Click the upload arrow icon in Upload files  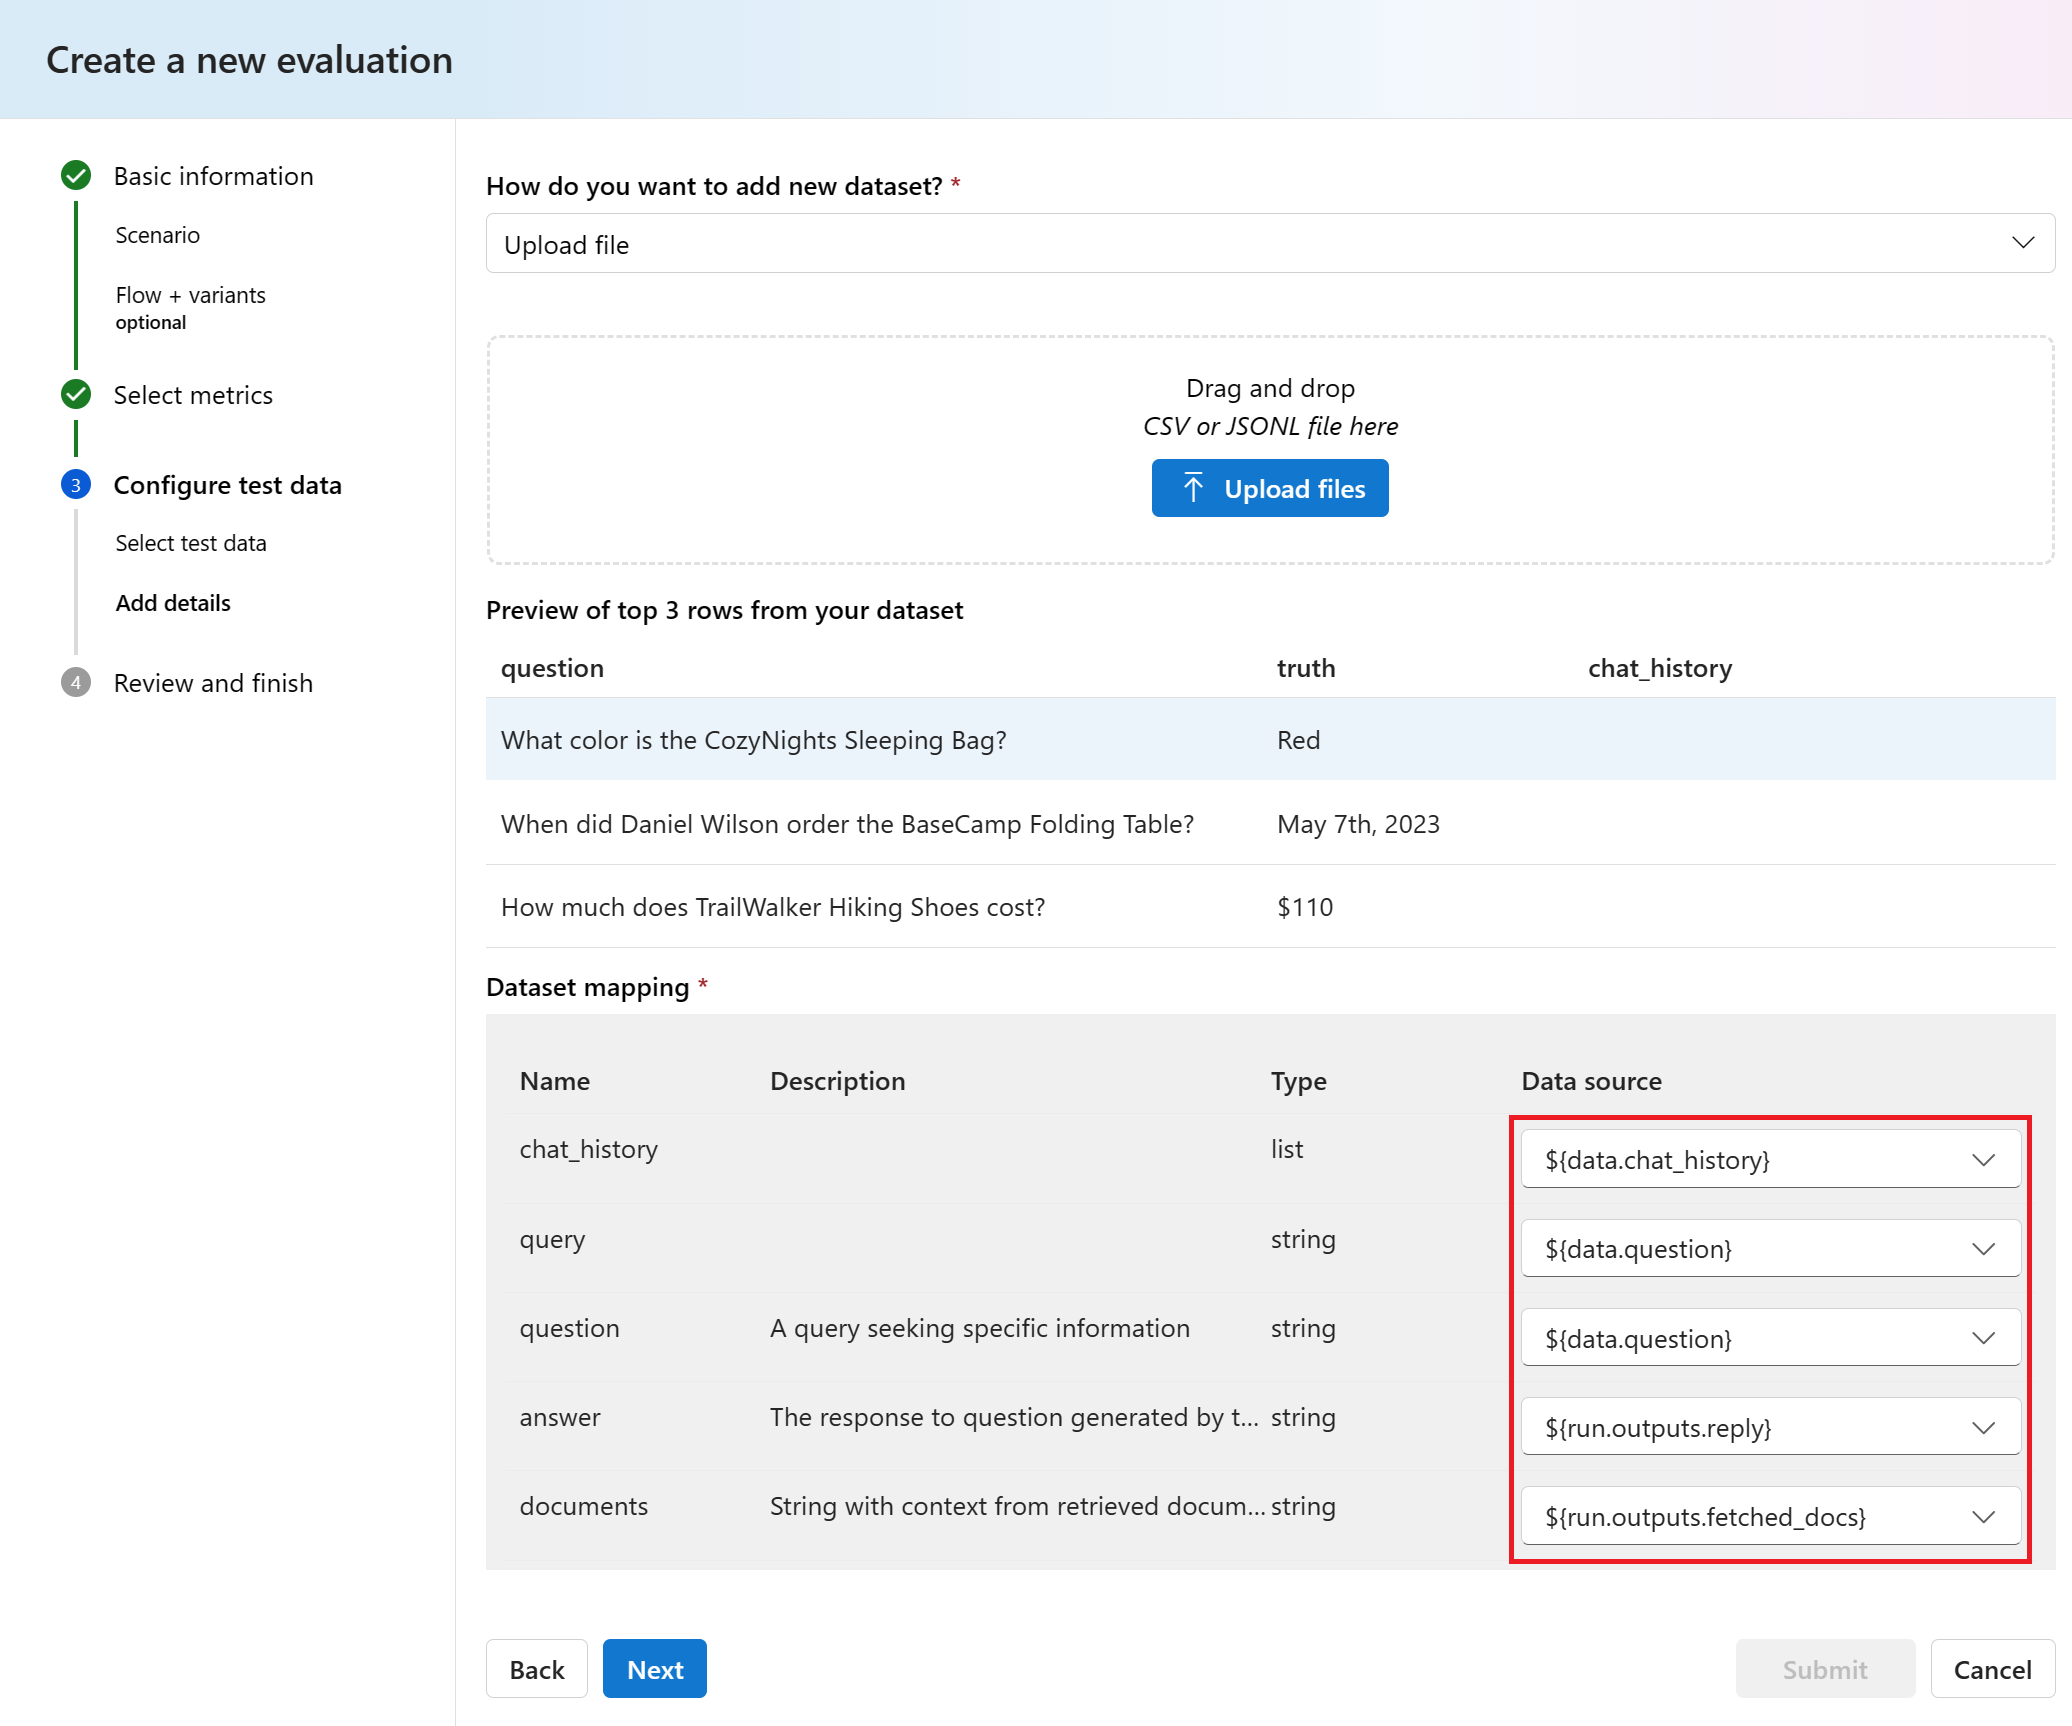pos(1193,488)
